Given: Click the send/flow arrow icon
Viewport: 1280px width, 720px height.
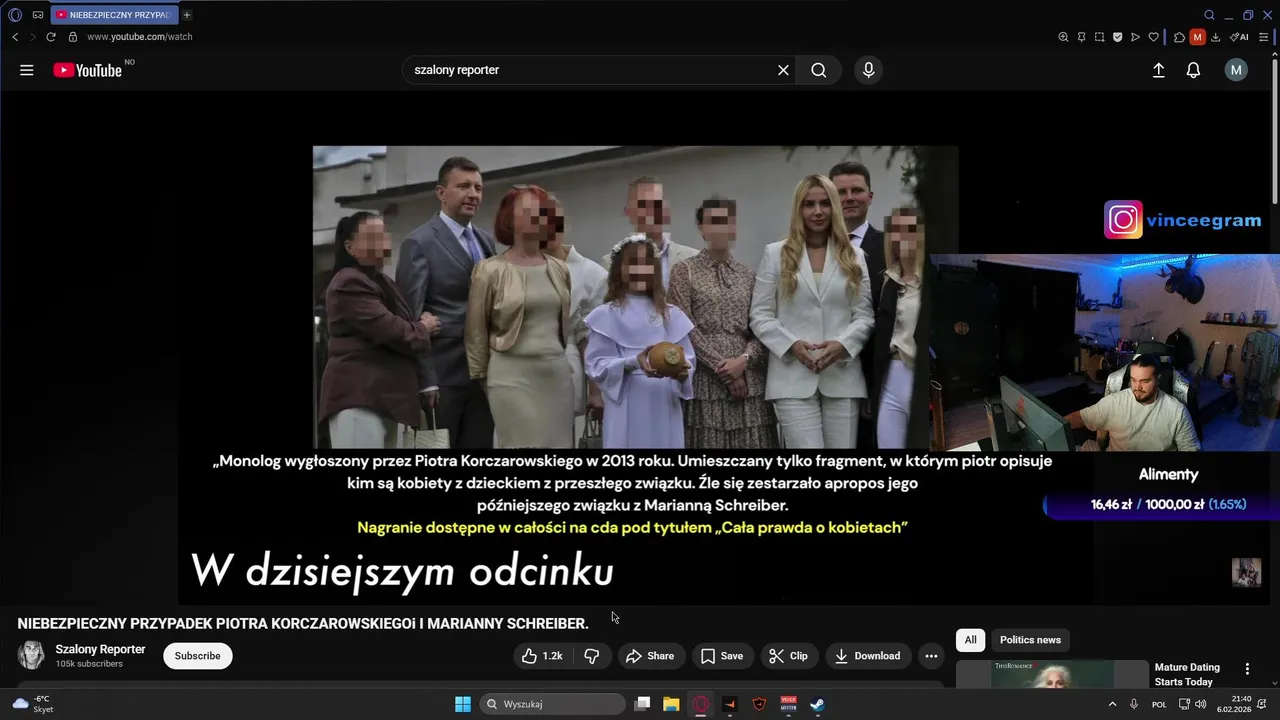Looking at the screenshot, I should coord(1135,37).
